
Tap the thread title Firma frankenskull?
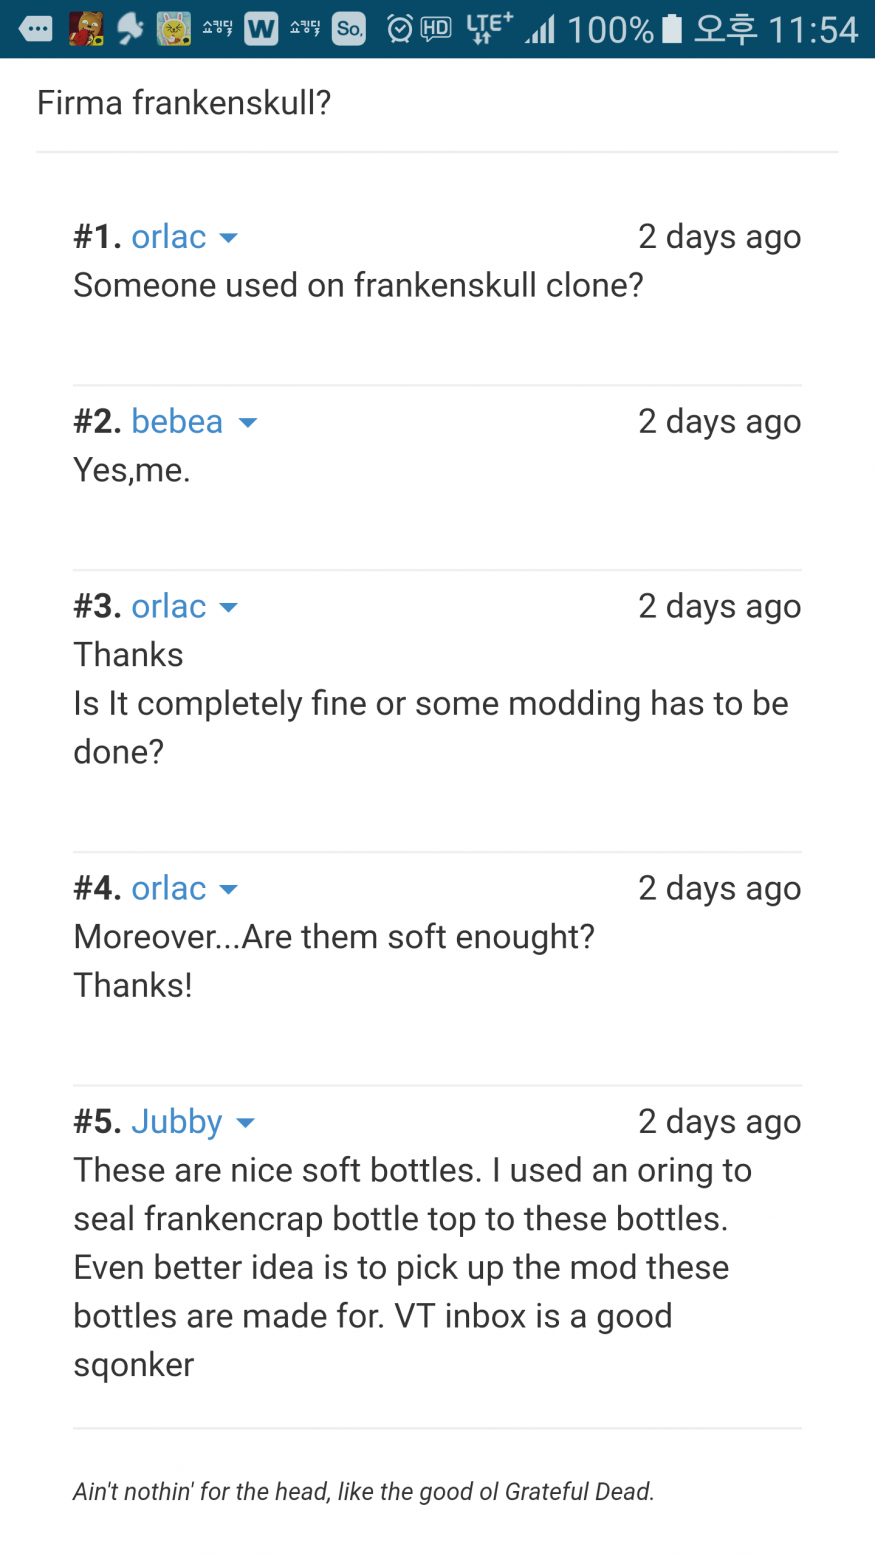tap(184, 103)
